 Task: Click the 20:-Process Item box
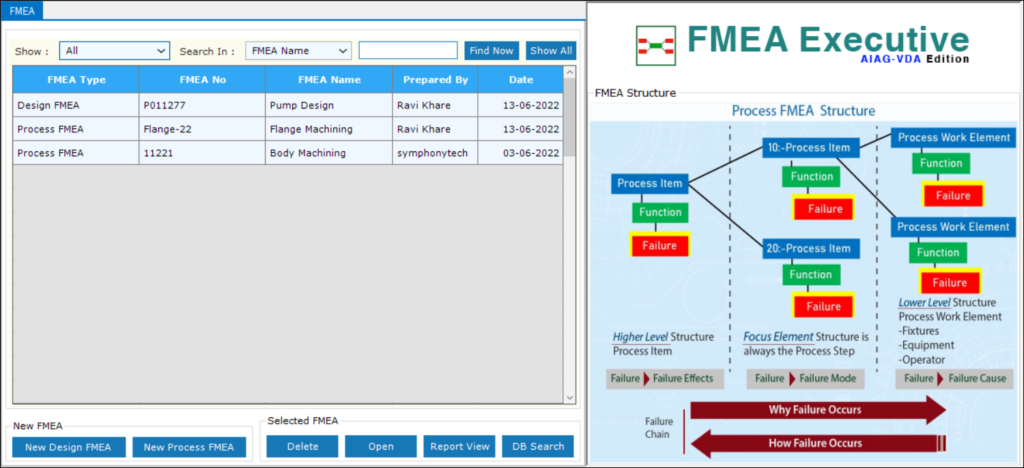811,249
